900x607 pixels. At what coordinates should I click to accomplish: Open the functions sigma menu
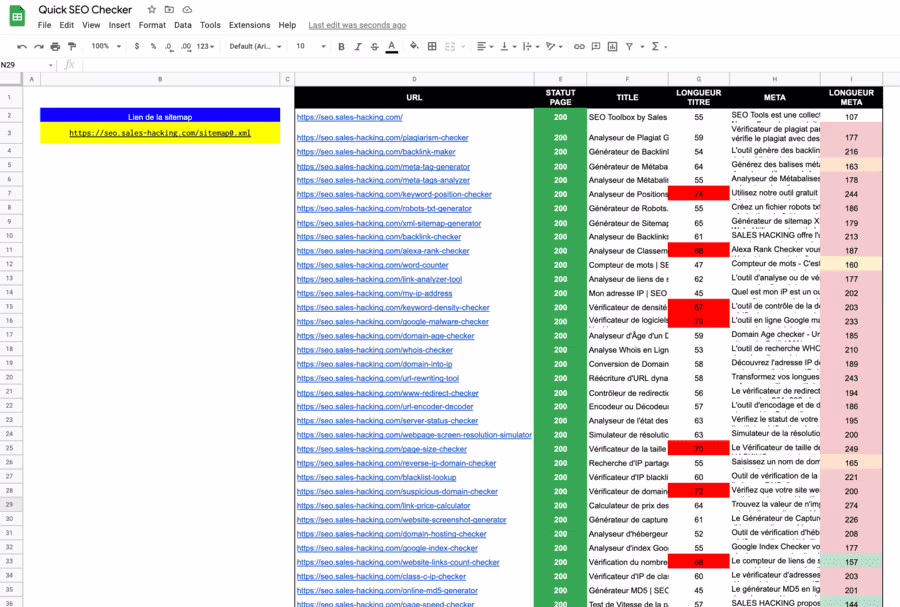coord(658,46)
